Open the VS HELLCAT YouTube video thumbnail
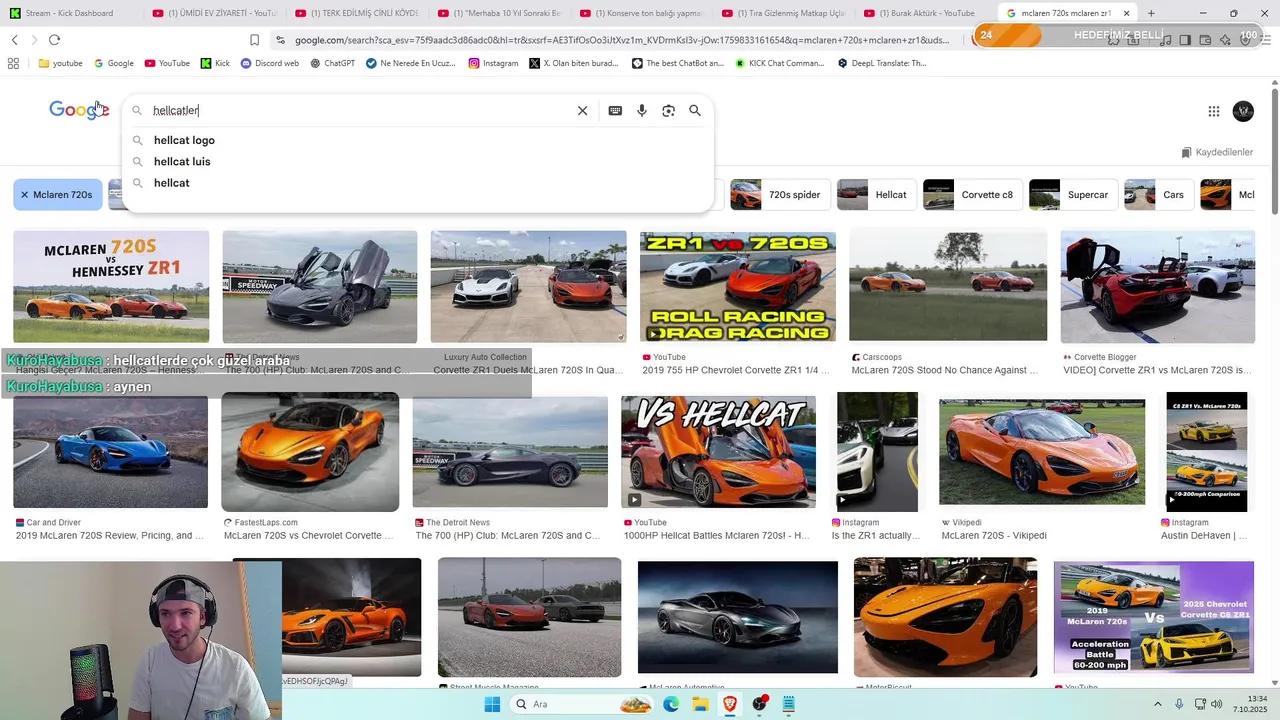This screenshot has width=1280, height=720. (x=718, y=452)
